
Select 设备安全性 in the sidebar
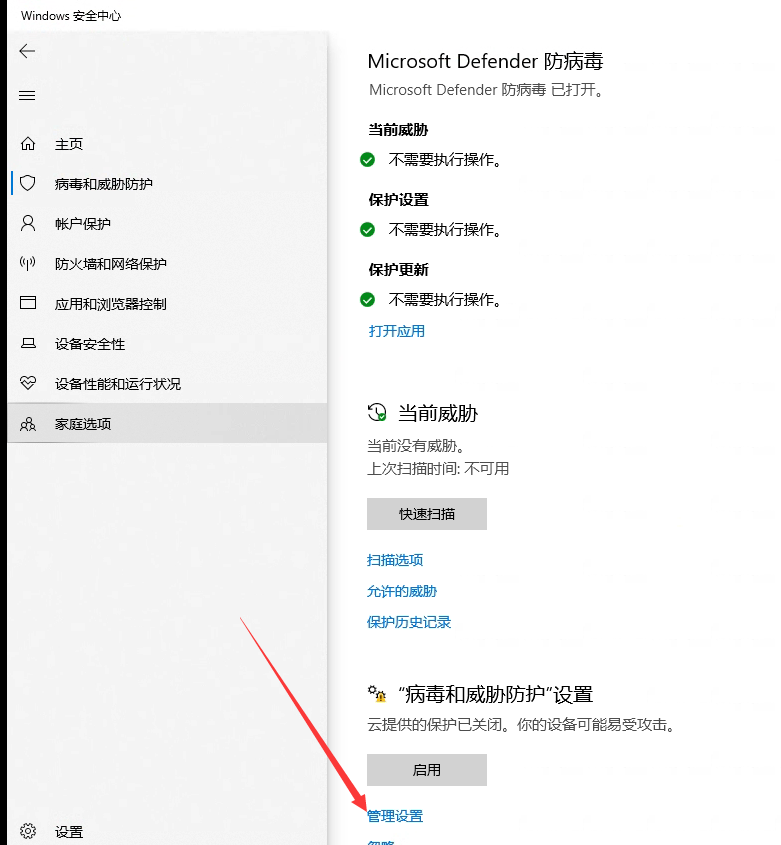[x=168, y=344]
